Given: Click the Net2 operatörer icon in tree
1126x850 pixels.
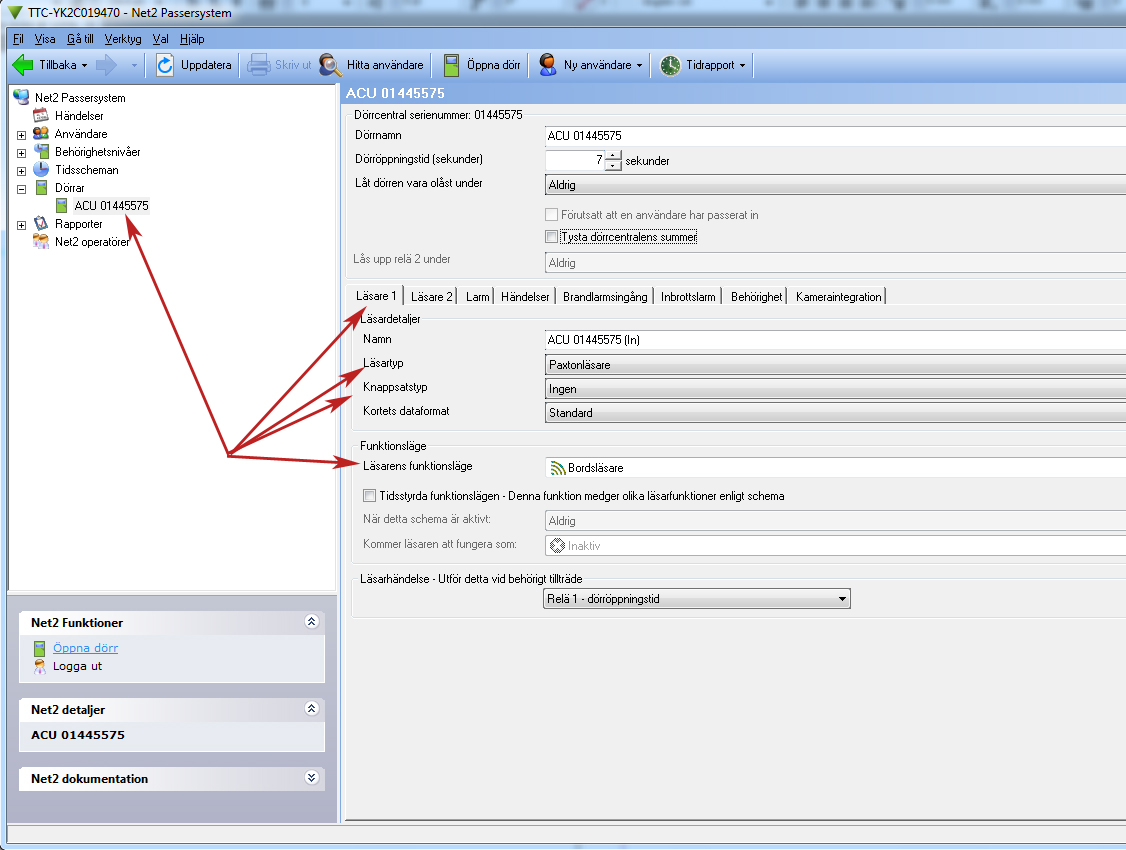Looking at the screenshot, I should [x=41, y=241].
